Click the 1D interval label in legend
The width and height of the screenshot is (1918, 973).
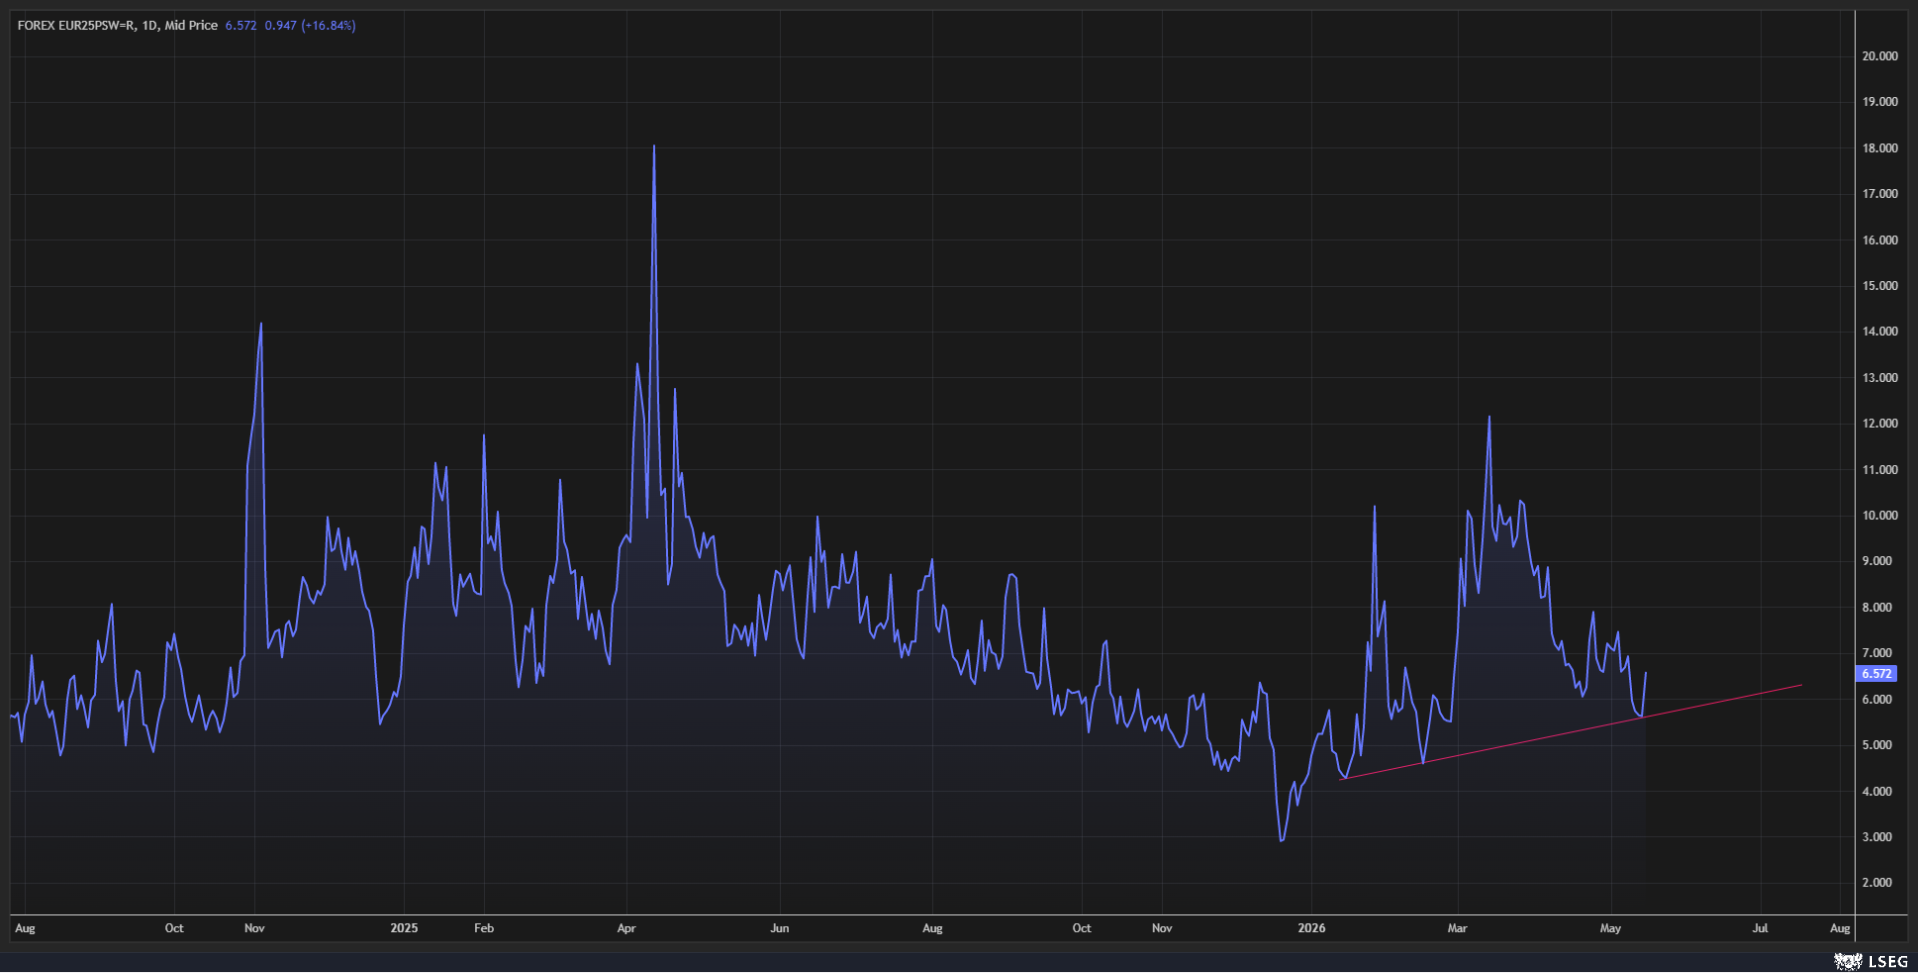pyautogui.click(x=149, y=25)
